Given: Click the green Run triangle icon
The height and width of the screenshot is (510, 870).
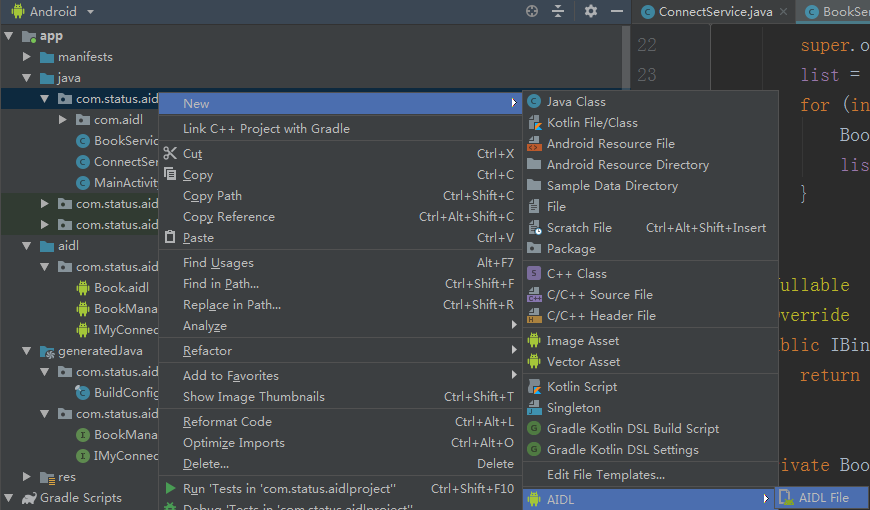Looking at the screenshot, I should click(170, 489).
